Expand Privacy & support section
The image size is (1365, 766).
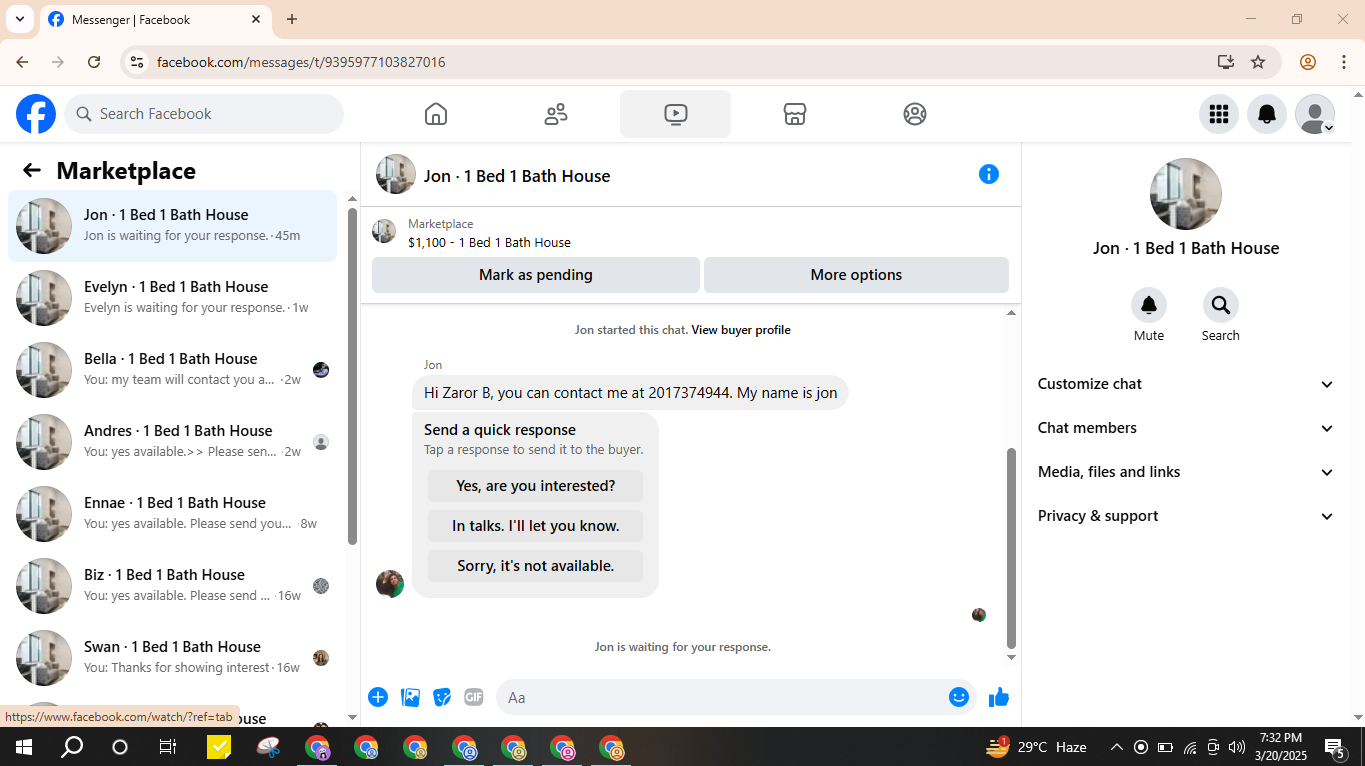click(x=1186, y=516)
